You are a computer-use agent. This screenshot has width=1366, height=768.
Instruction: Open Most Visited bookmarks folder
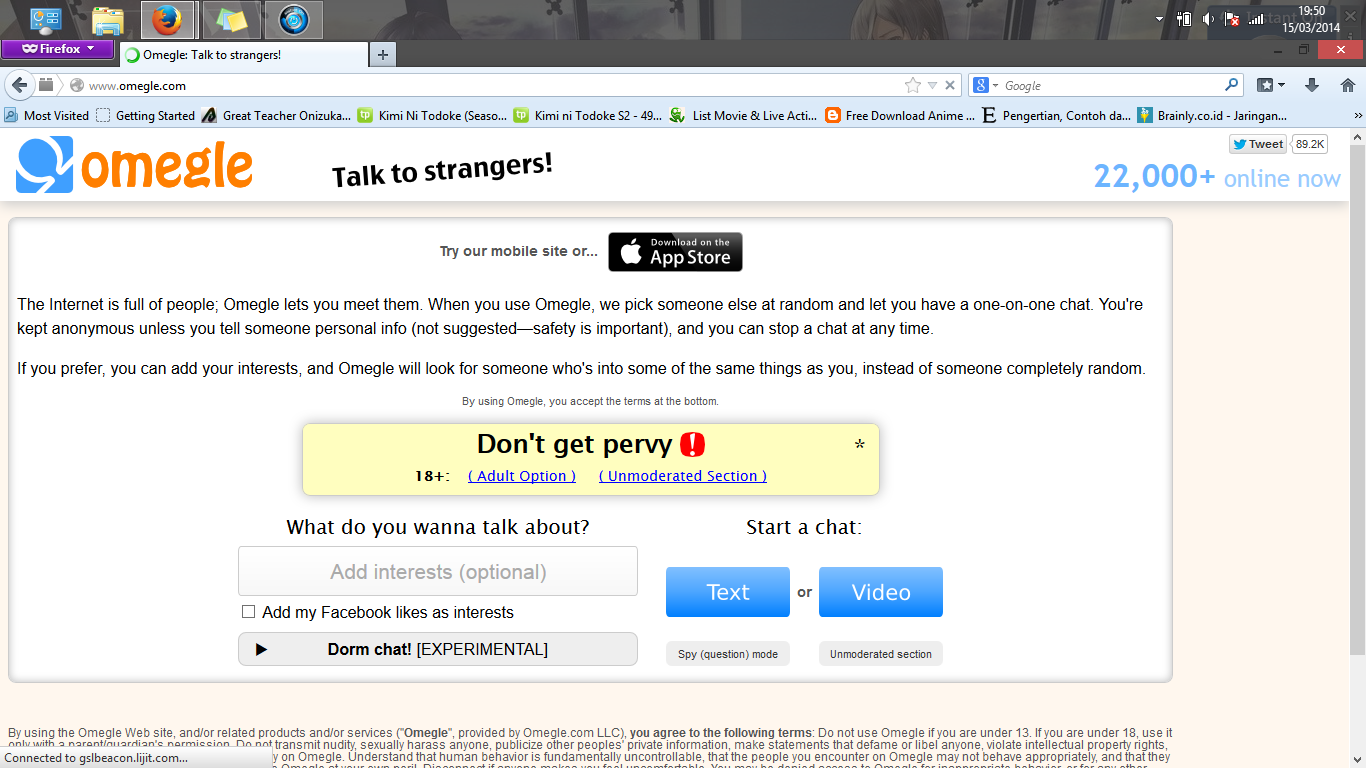pos(46,115)
